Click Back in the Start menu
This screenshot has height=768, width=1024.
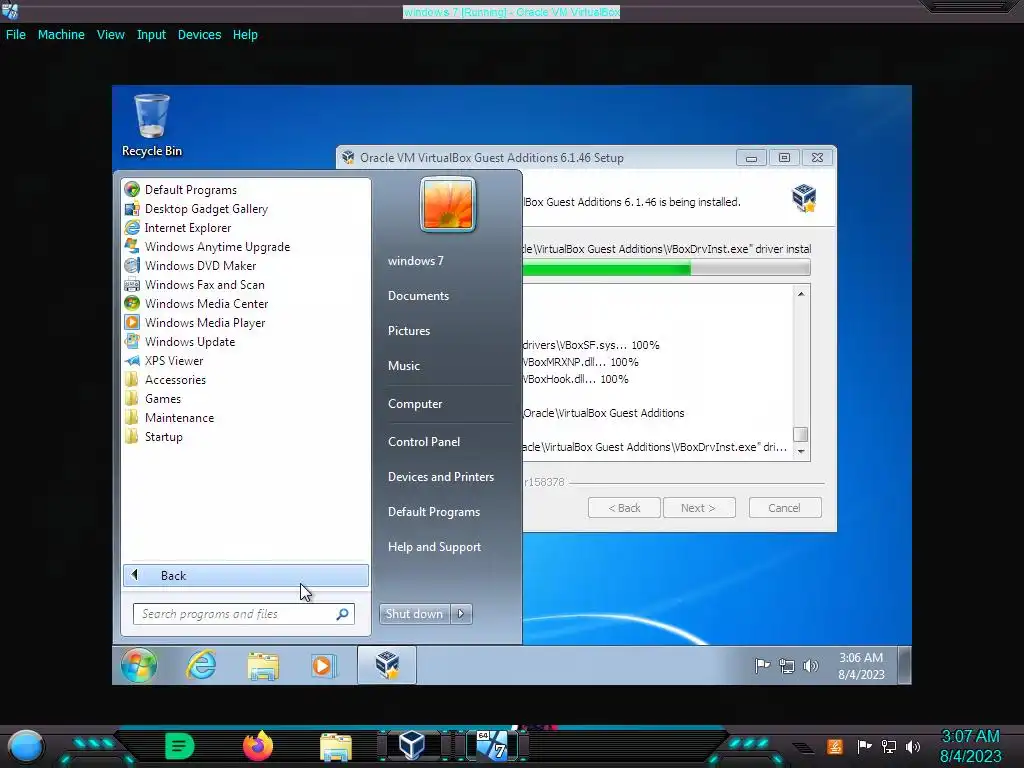tap(246, 575)
